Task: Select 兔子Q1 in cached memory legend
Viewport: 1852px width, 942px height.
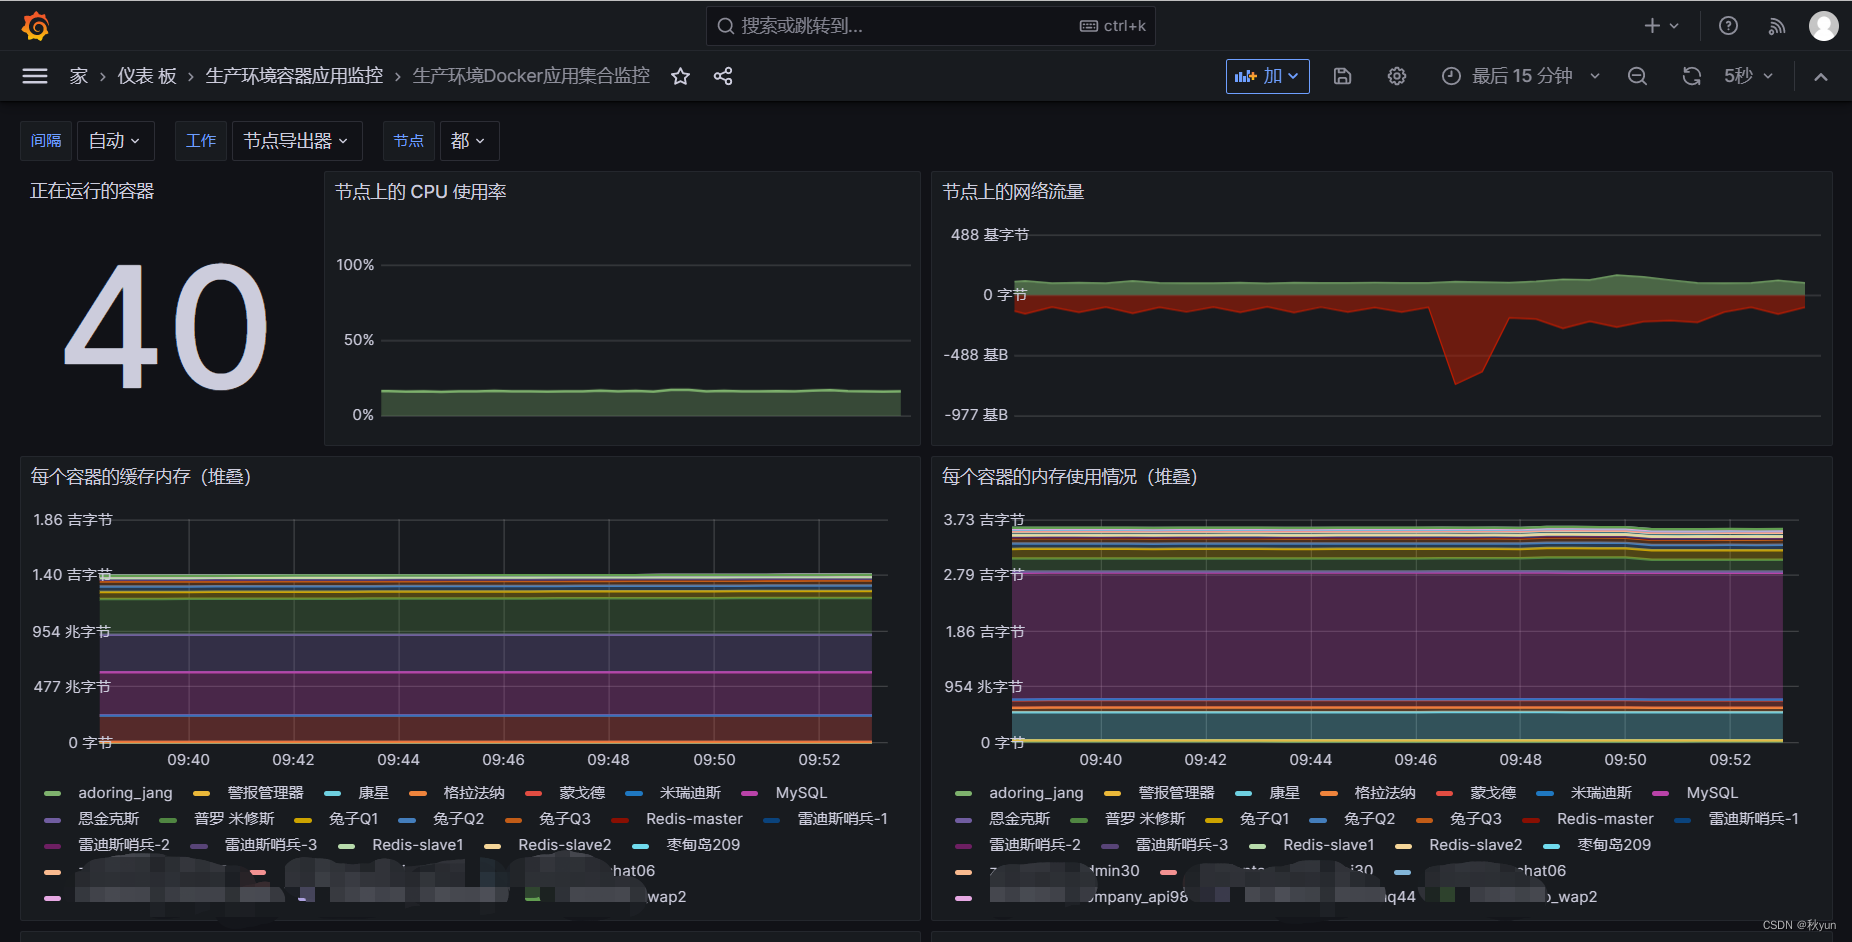Action: [x=353, y=819]
